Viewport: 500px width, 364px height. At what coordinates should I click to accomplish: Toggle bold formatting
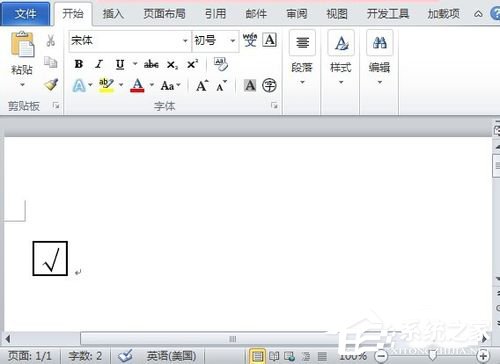(x=79, y=64)
